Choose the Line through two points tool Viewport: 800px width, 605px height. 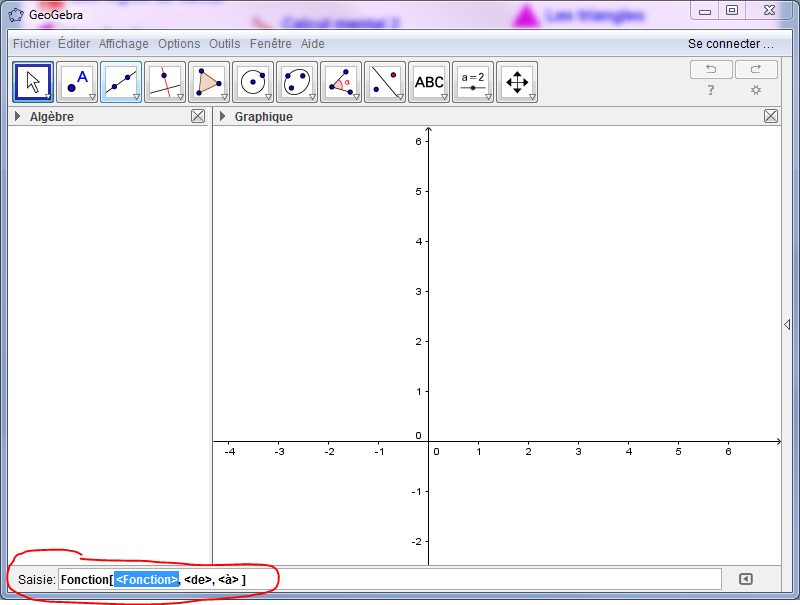tap(121, 82)
